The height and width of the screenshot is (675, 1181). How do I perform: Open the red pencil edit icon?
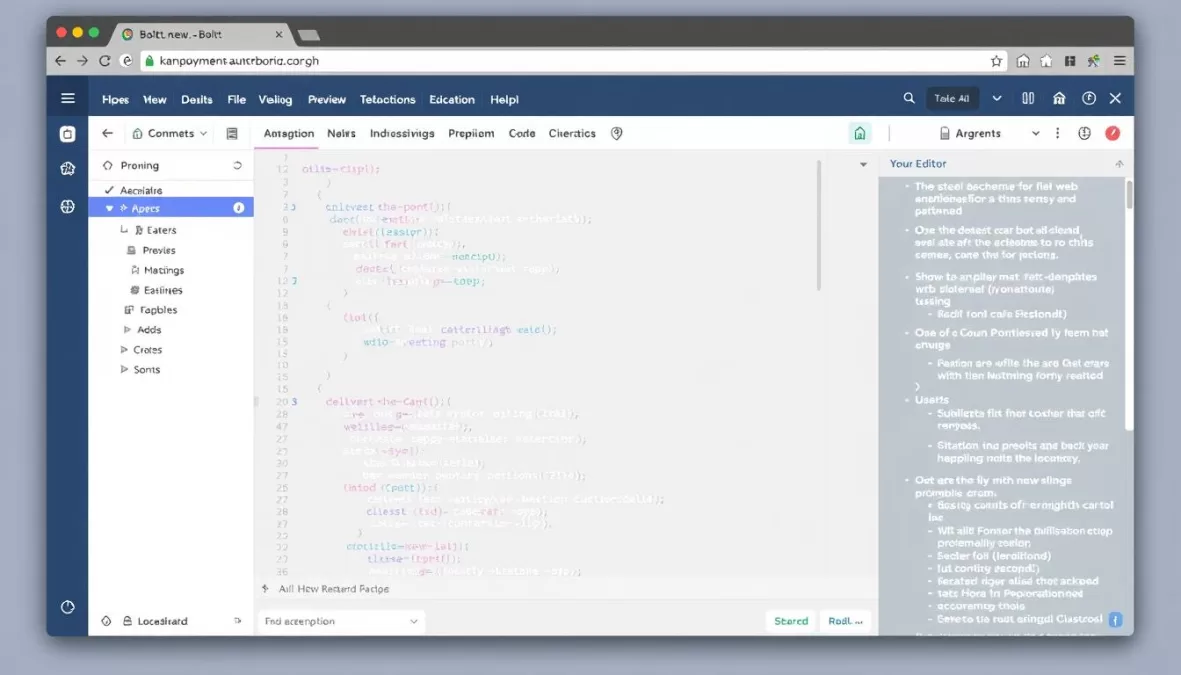(x=1114, y=132)
